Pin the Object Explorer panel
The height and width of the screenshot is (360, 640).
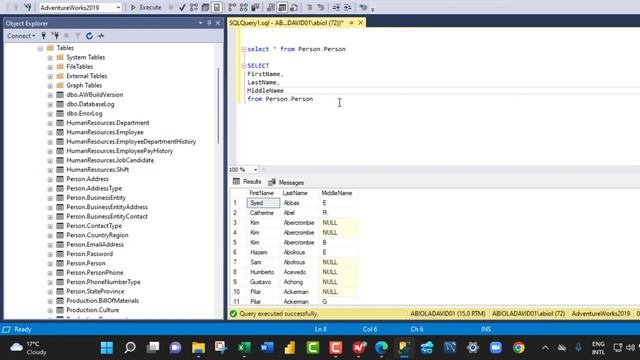(209, 23)
